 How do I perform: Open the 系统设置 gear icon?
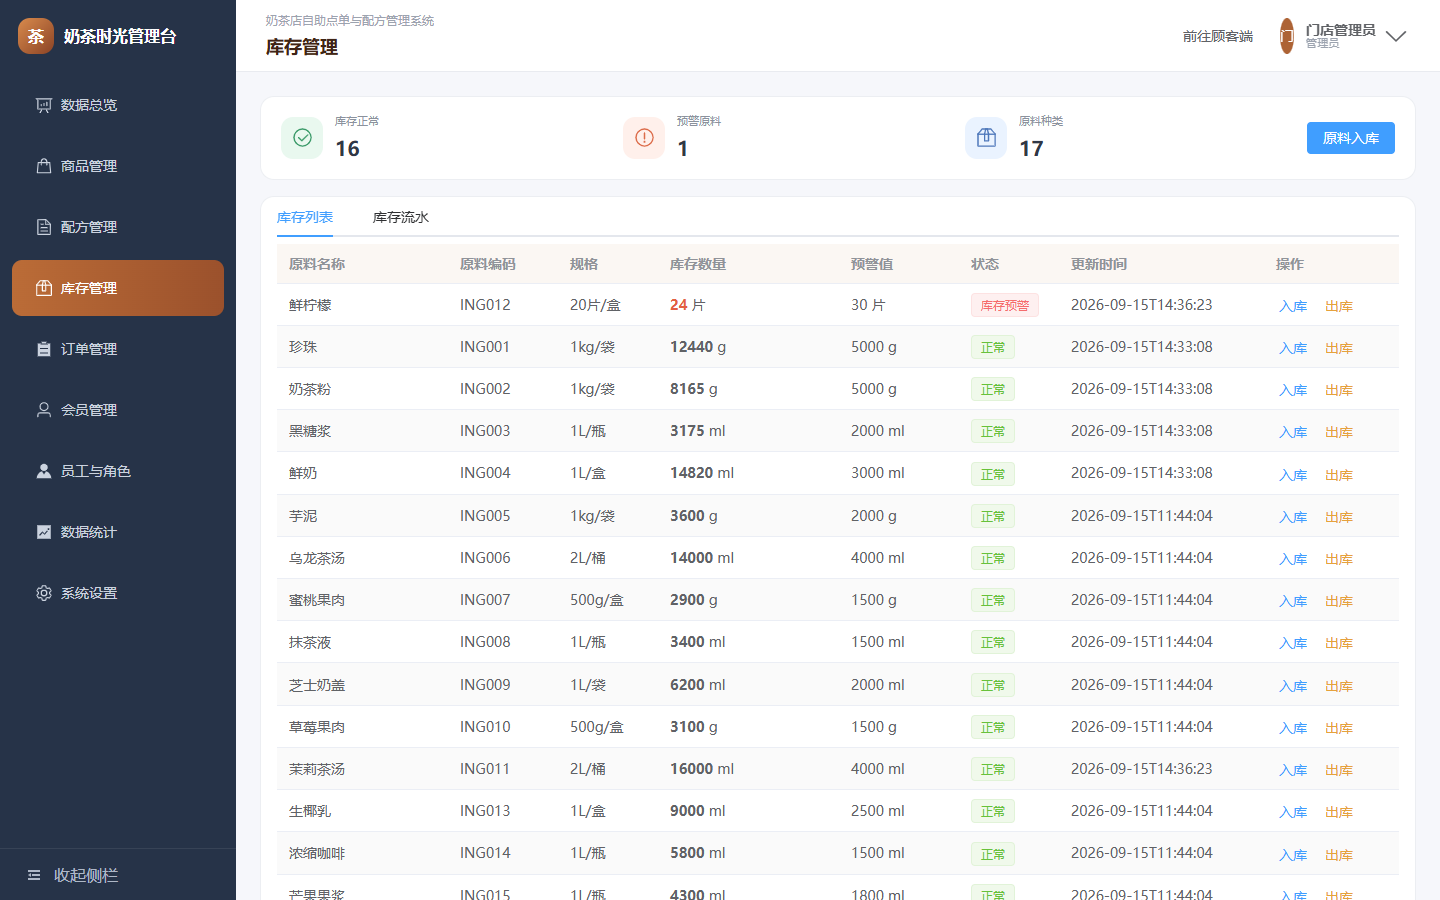click(x=44, y=593)
